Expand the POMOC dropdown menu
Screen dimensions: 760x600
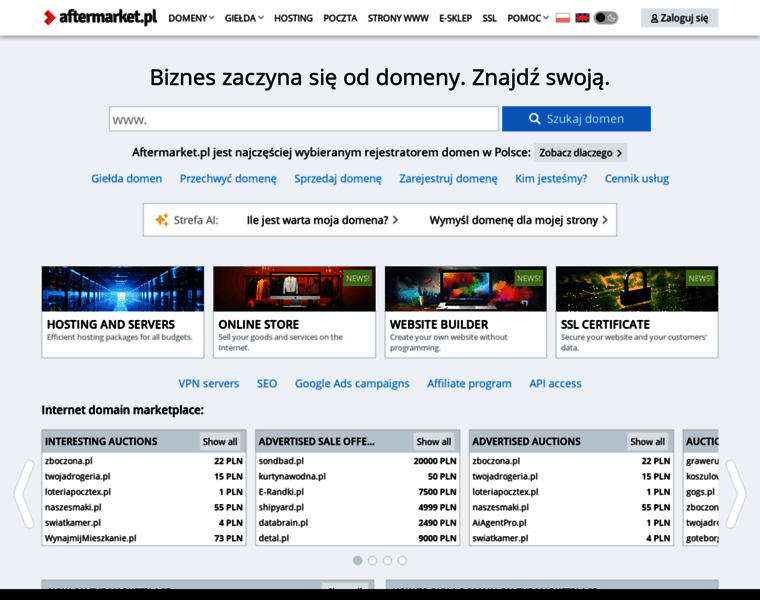(528, 18)
